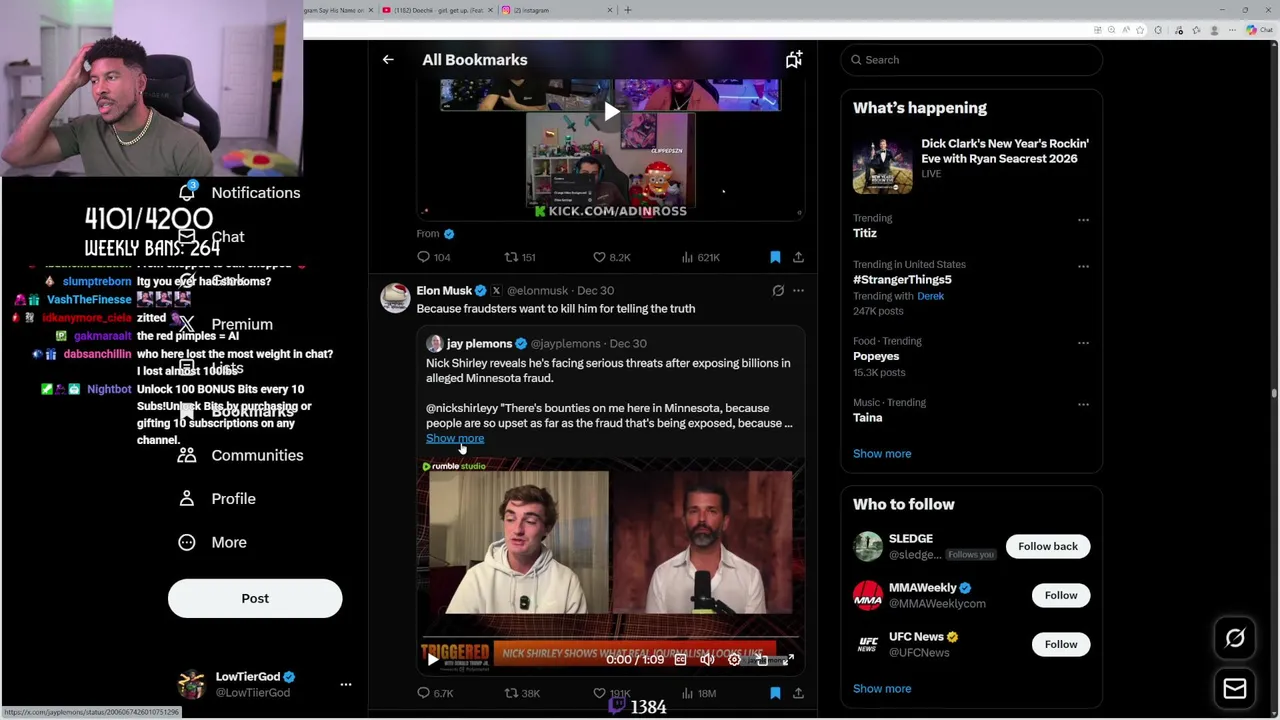Follow UFC News

[x=1061, y=644]
